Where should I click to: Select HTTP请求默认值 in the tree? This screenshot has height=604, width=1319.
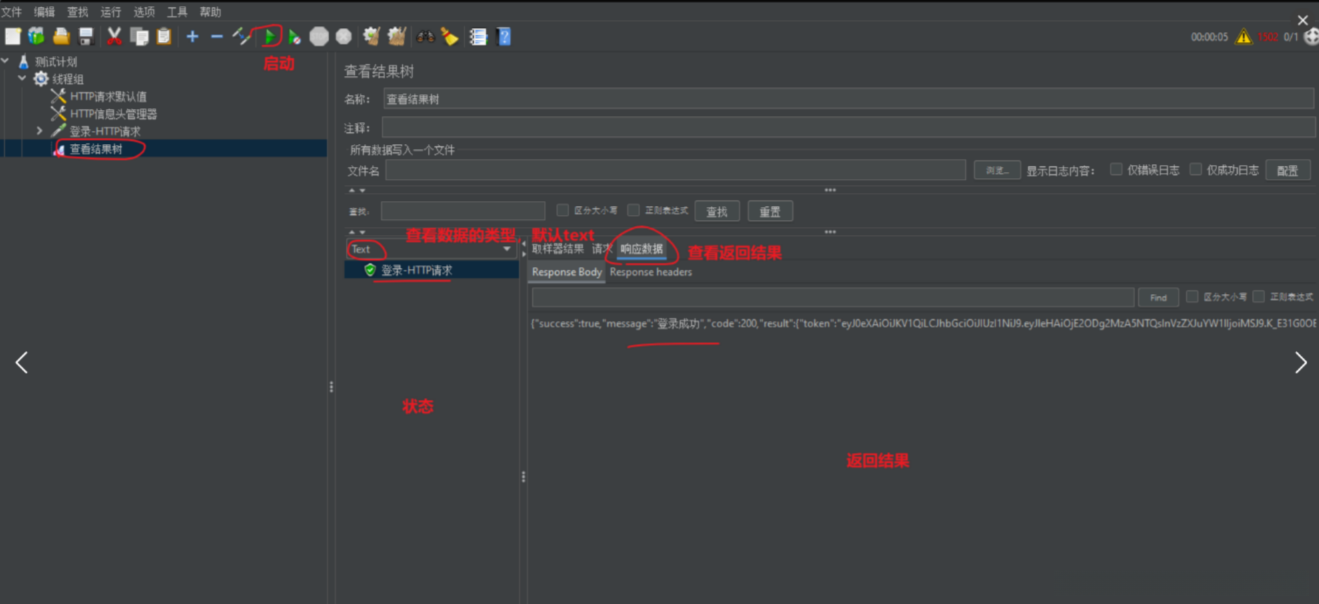tap(108, 97)
